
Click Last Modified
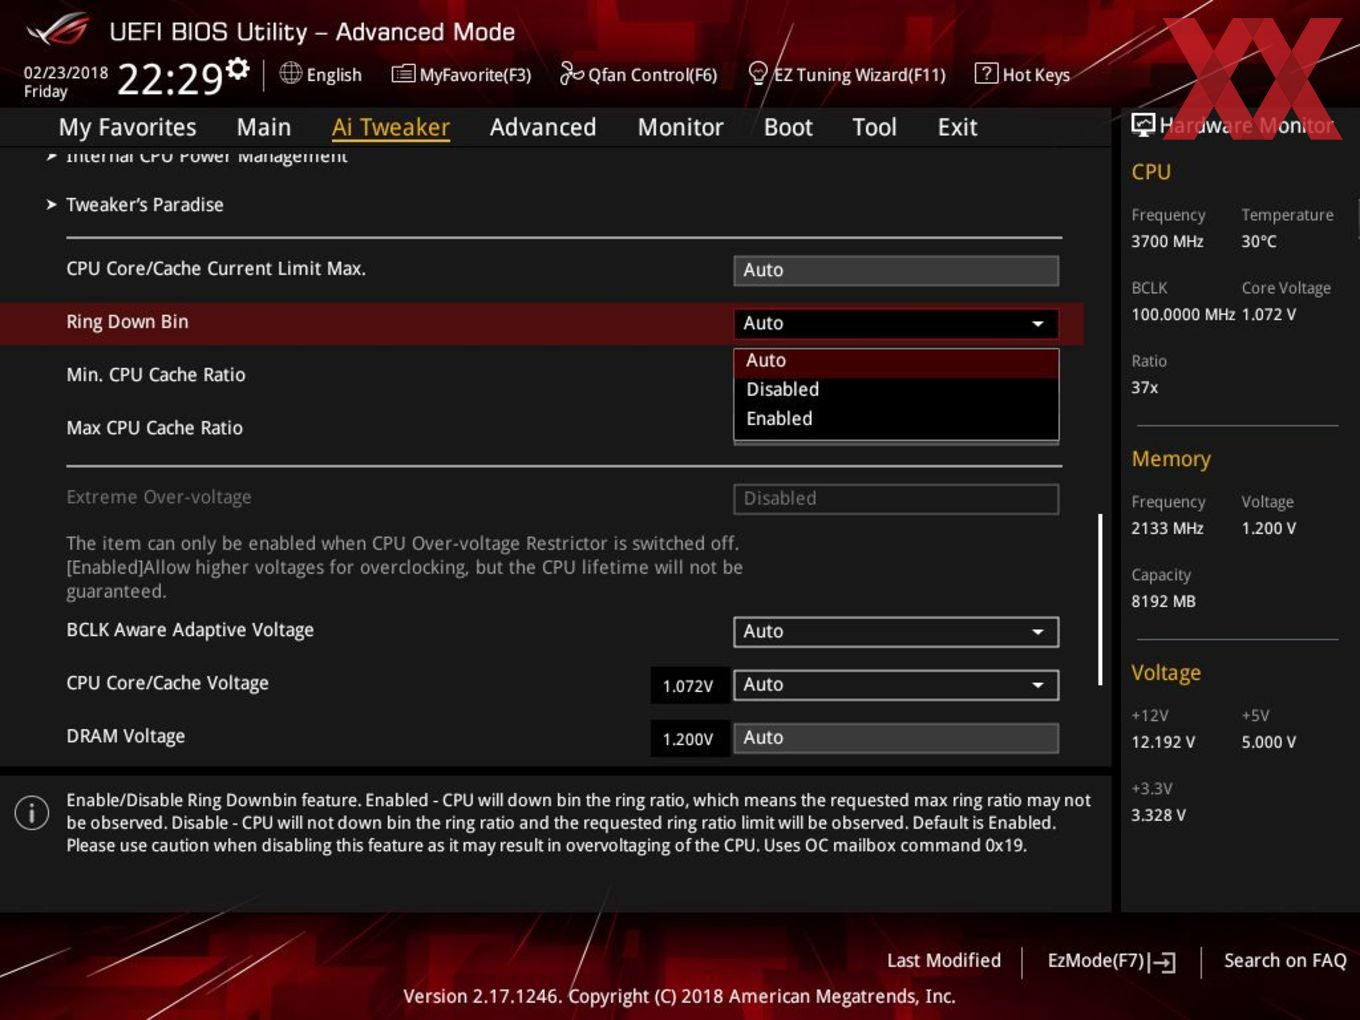944,960
